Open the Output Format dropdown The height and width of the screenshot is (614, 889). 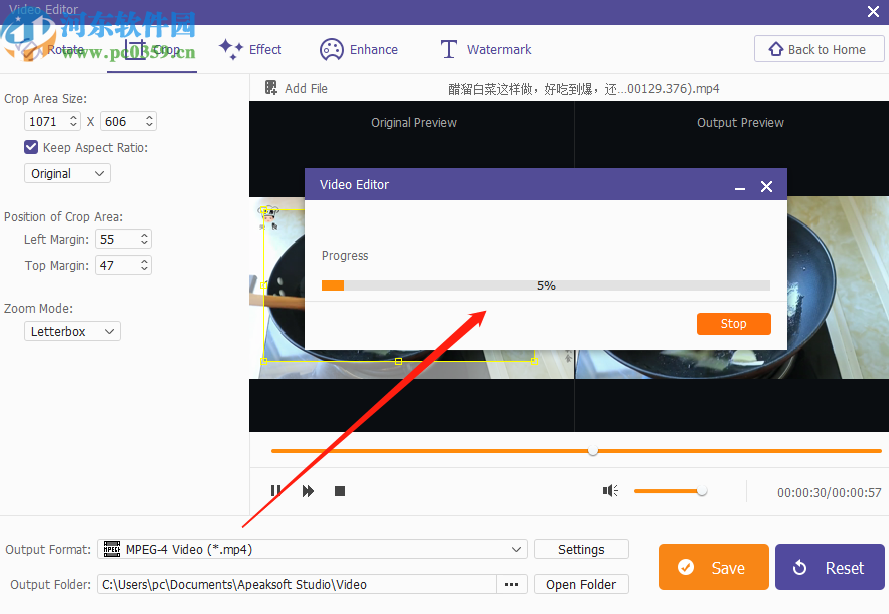click(x=312, y=549)
